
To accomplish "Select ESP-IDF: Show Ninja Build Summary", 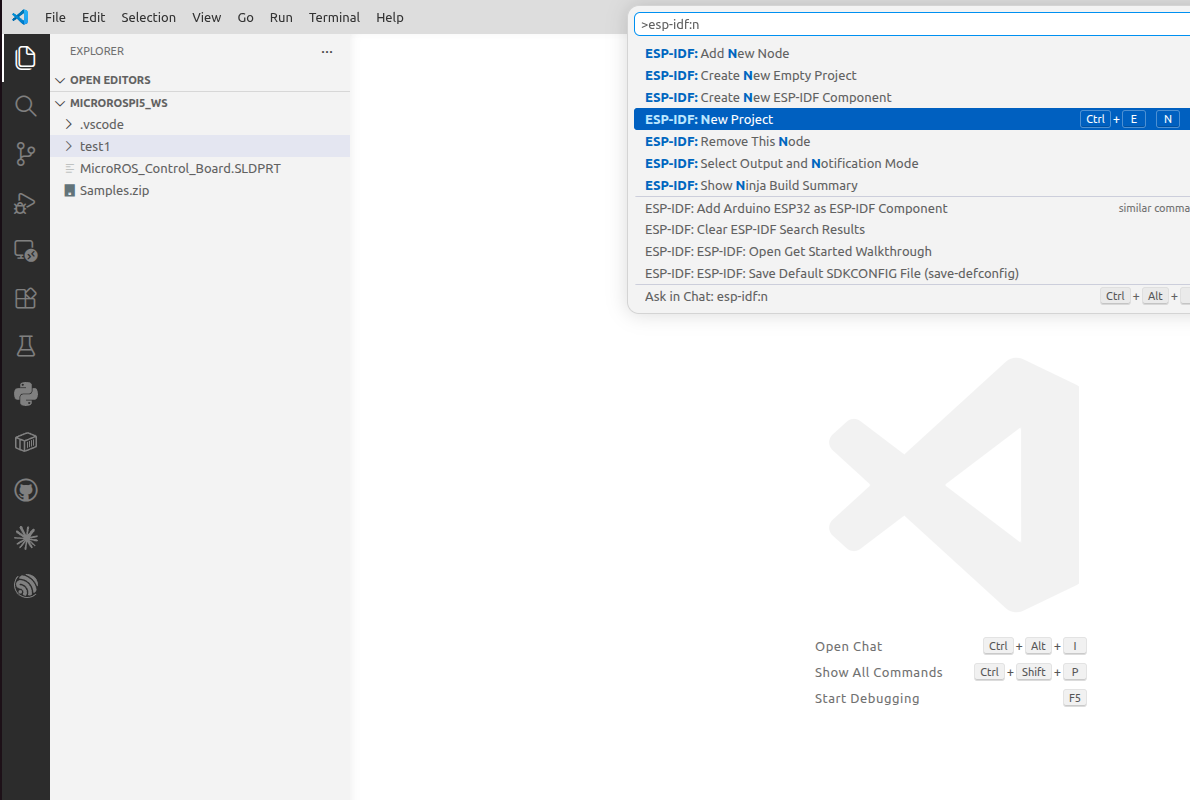I will pos(911,185).
